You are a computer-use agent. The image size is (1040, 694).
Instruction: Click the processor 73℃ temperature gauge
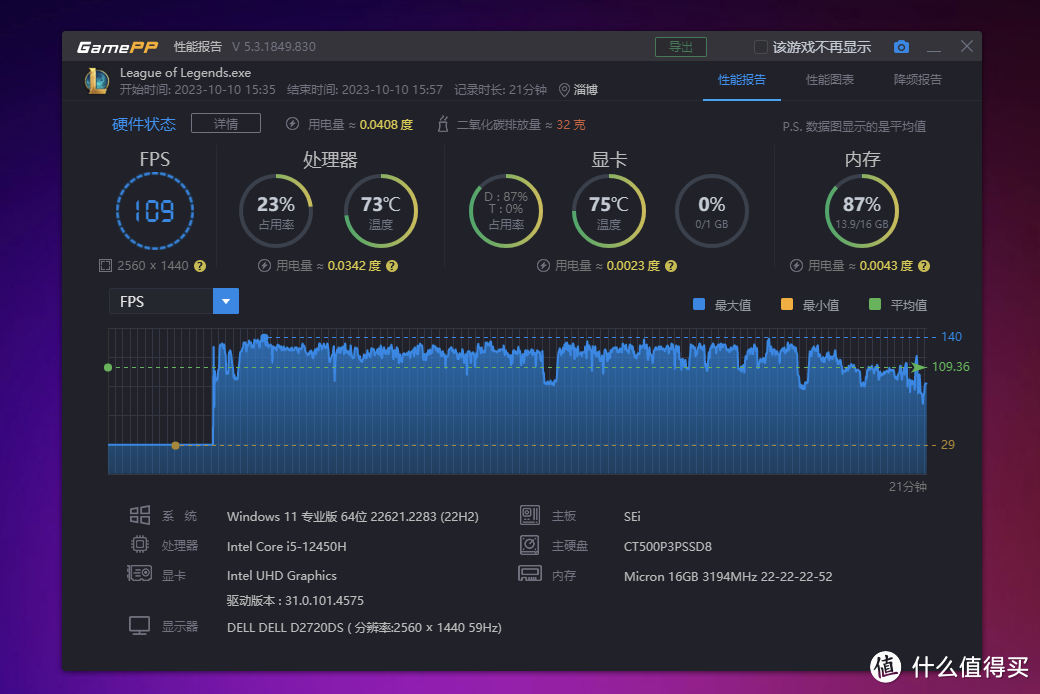point(381,211)
